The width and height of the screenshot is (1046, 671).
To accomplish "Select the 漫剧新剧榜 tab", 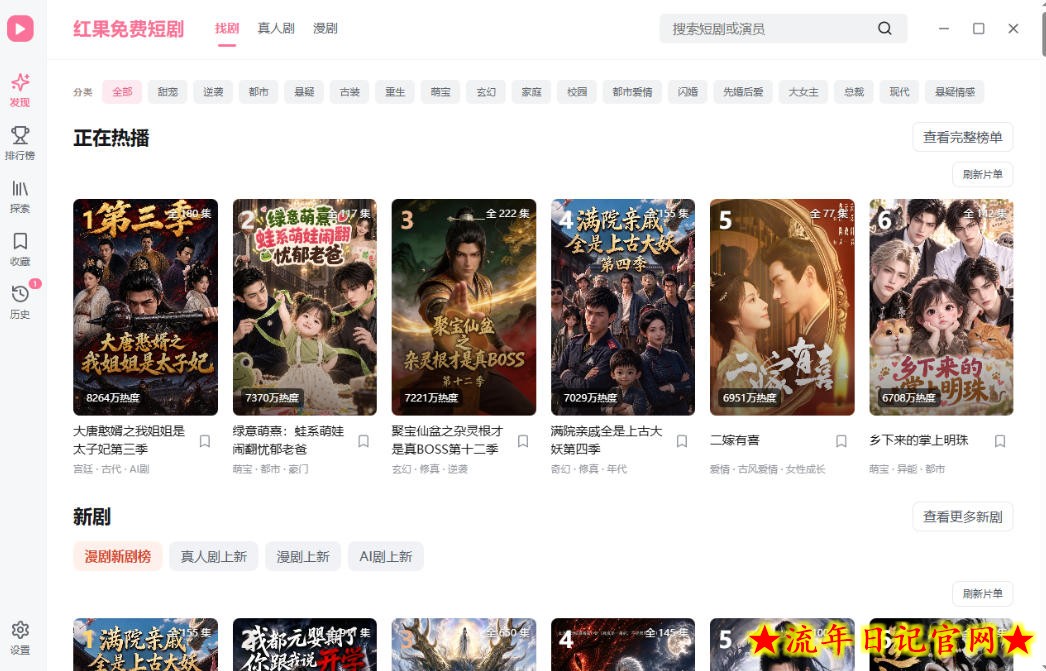I will [117, 556].
